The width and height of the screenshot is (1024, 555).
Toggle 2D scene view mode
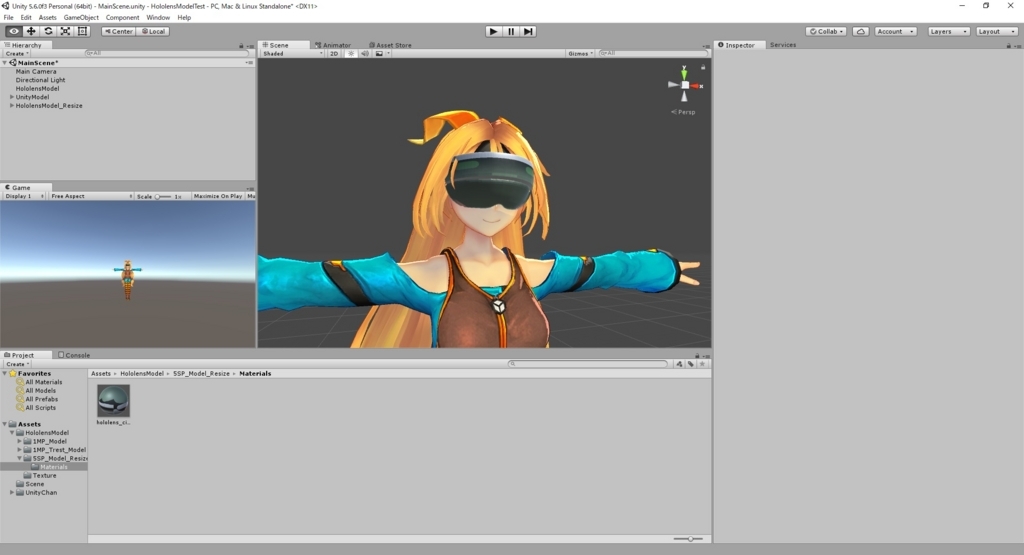(x=334, y=54)
